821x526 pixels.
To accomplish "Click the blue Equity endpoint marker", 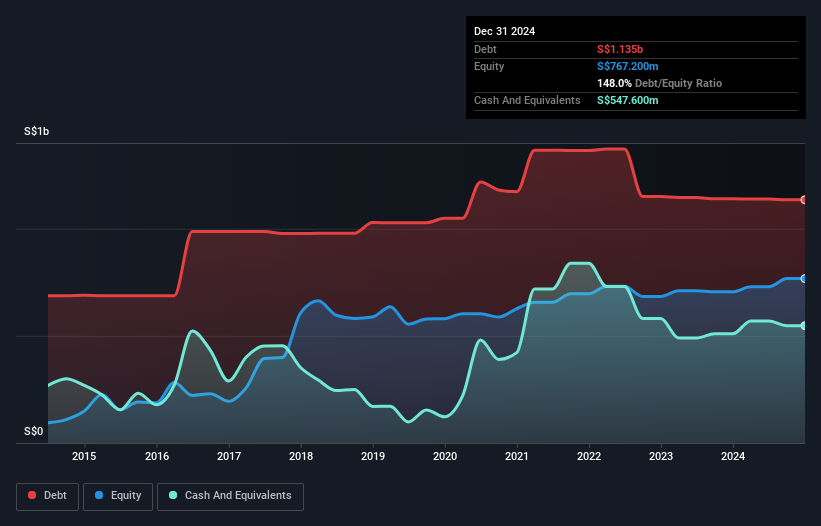I will [x=804, y=278].
